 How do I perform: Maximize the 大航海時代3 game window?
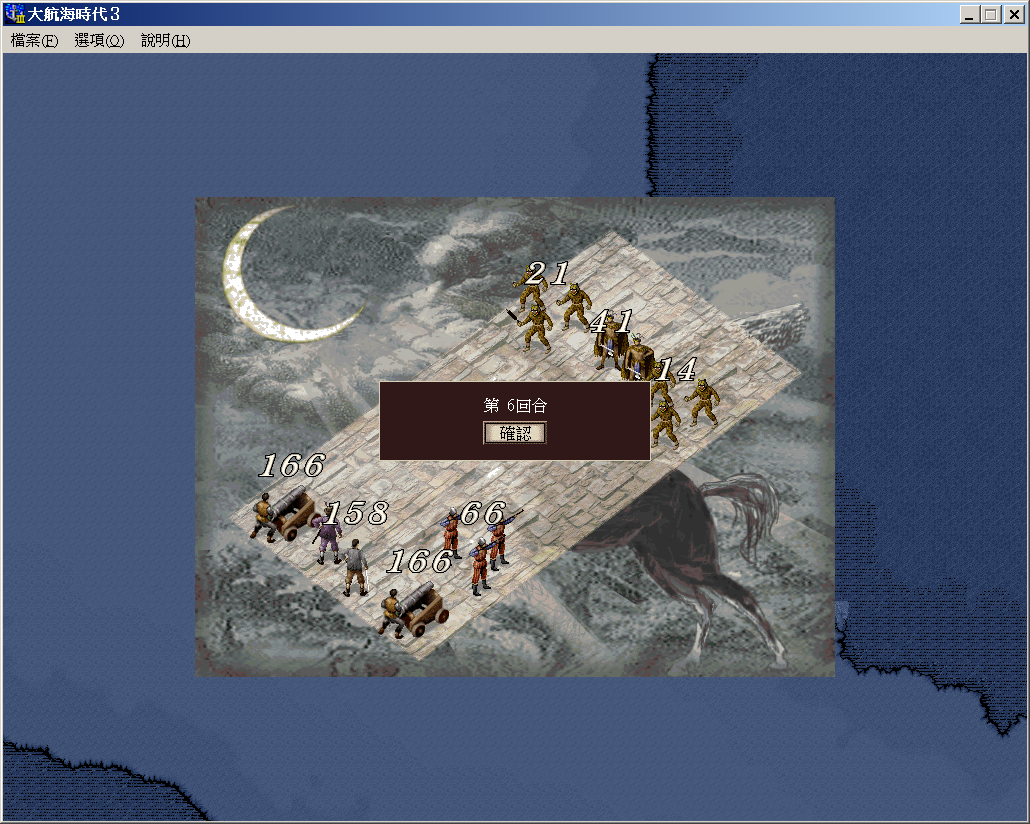point(990,14)
